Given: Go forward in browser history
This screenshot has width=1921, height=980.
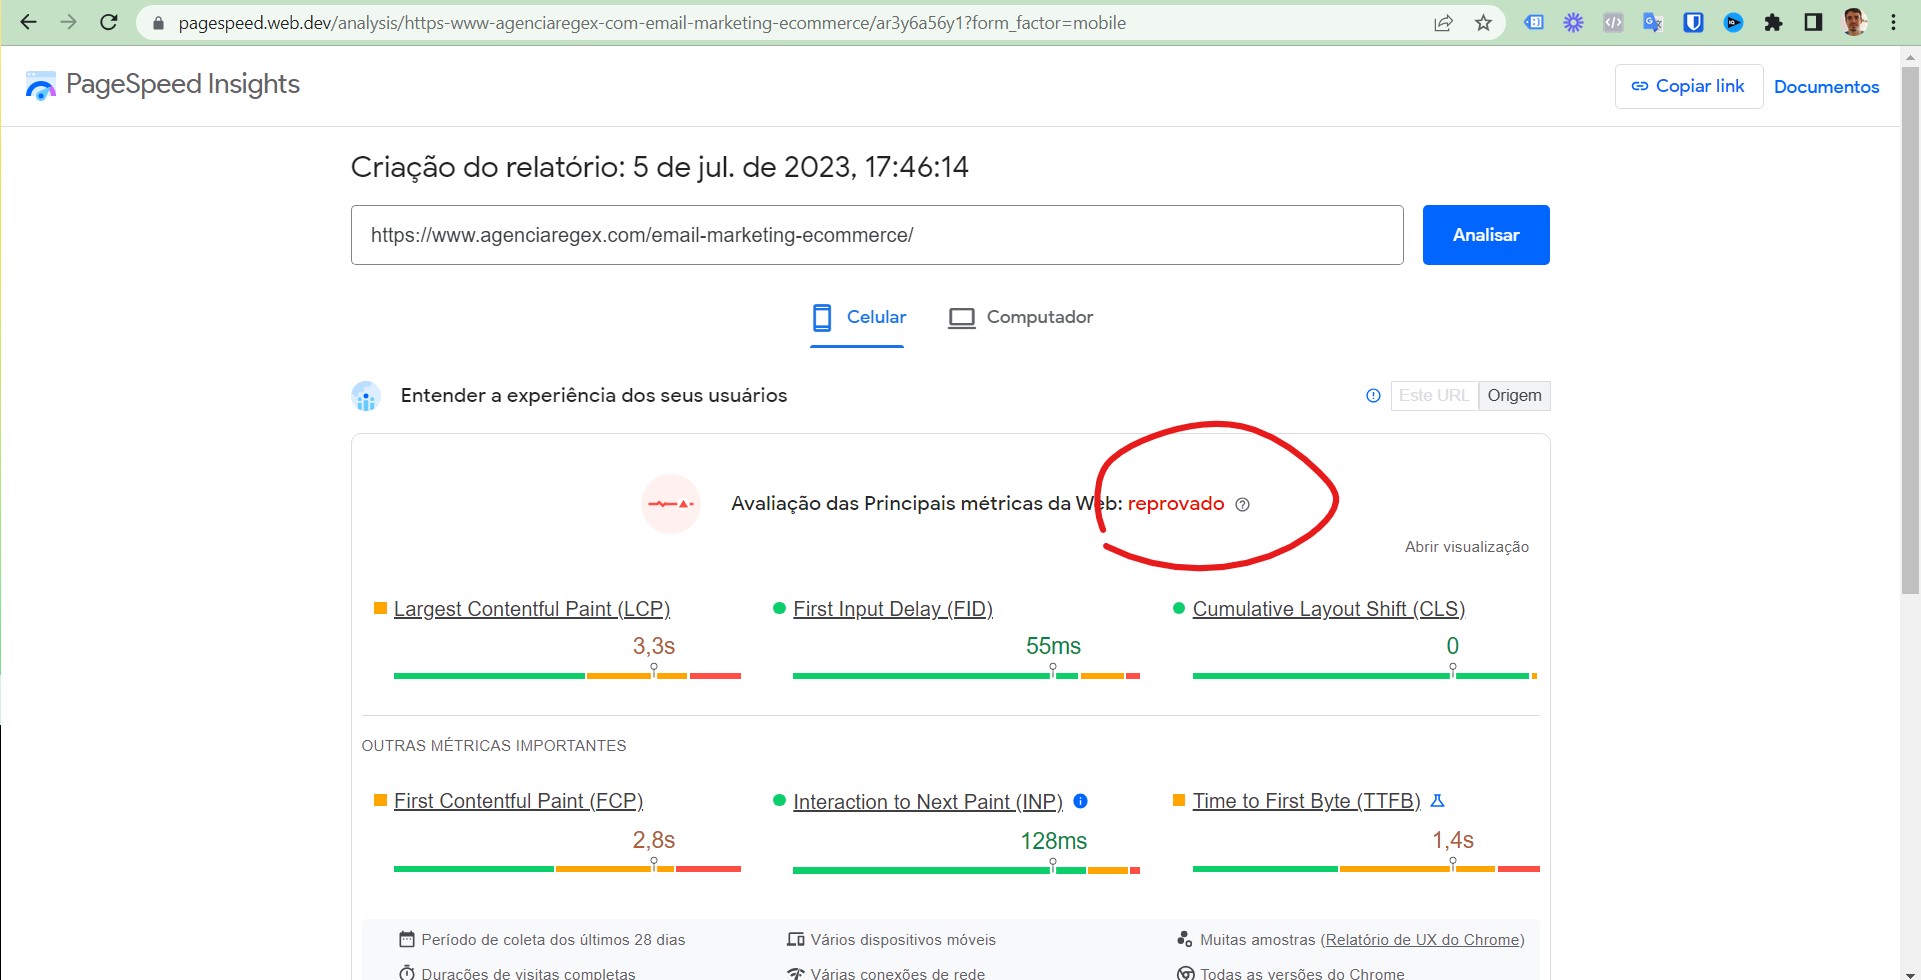Looking at the screenshot, I should point(68,22).
